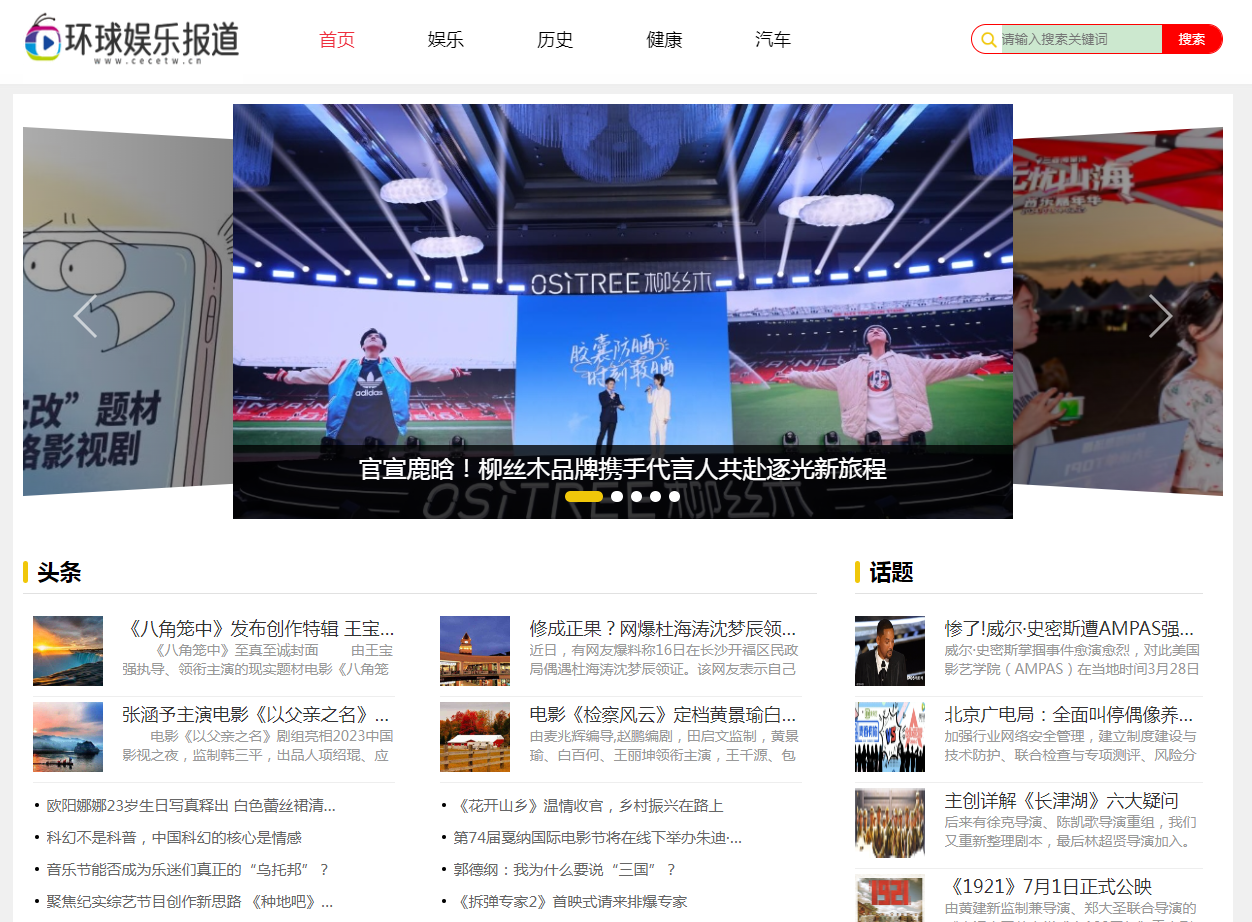
Task: Click summary starting 电影《以父亲之名》剧组亮相
Action: pos(258,745)
